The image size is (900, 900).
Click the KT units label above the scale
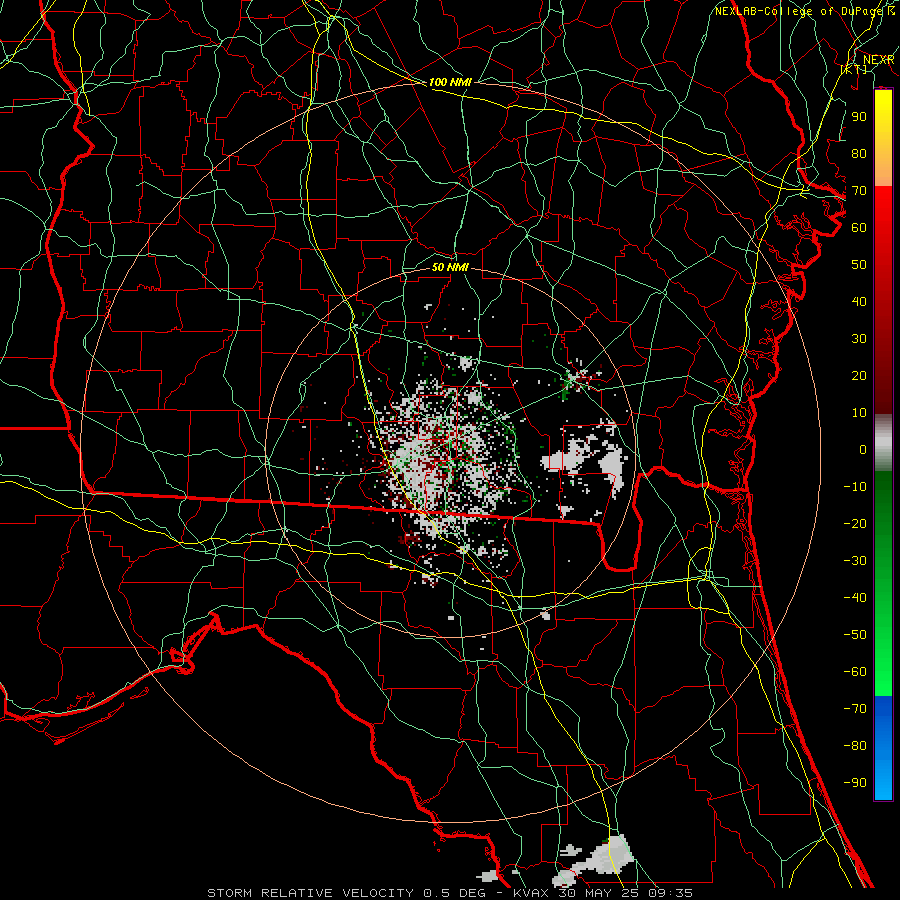[x=854, y=69]
